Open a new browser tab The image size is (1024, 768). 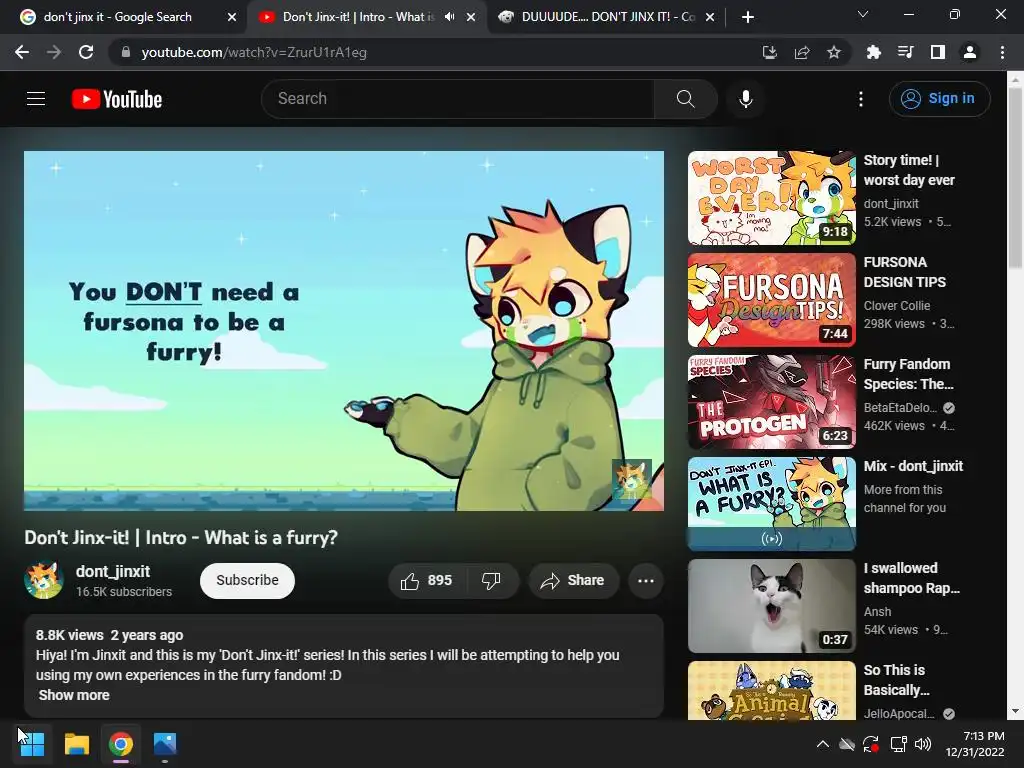[x=748, y=17]
